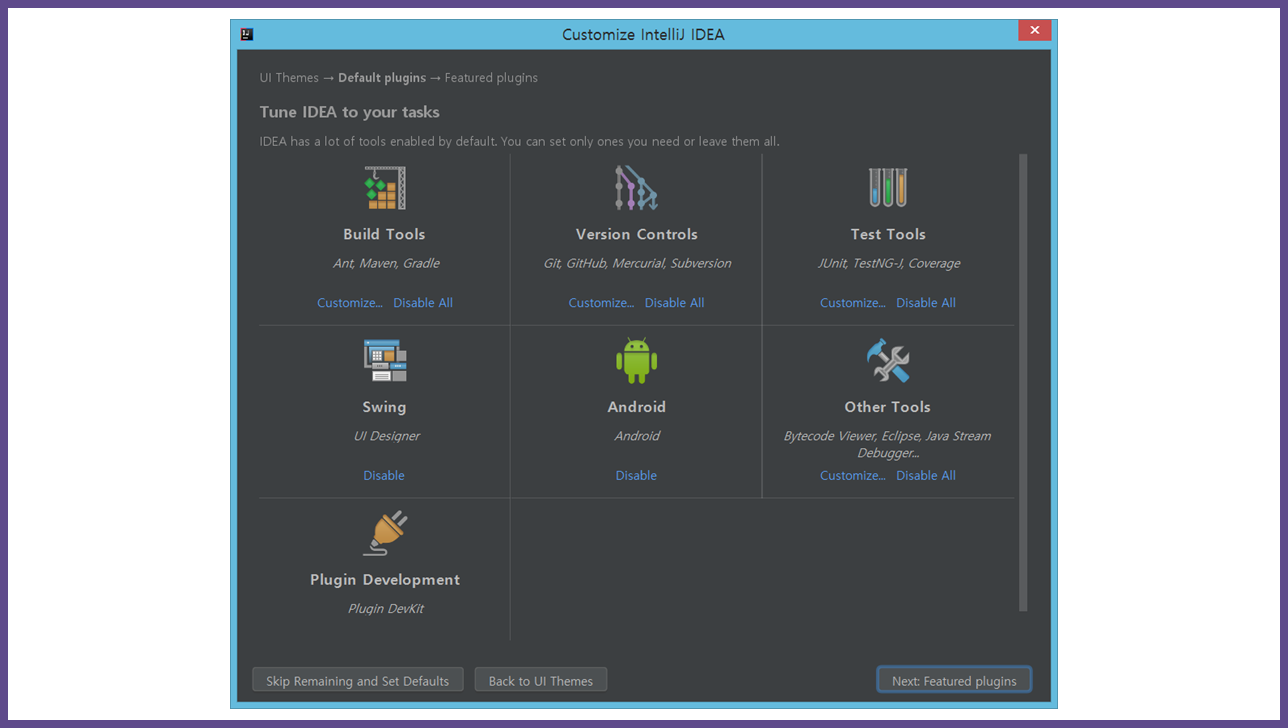Open Customize for Test Tools
The width and height of the screenshot is (1288, 728).
[x=853, y=303]
